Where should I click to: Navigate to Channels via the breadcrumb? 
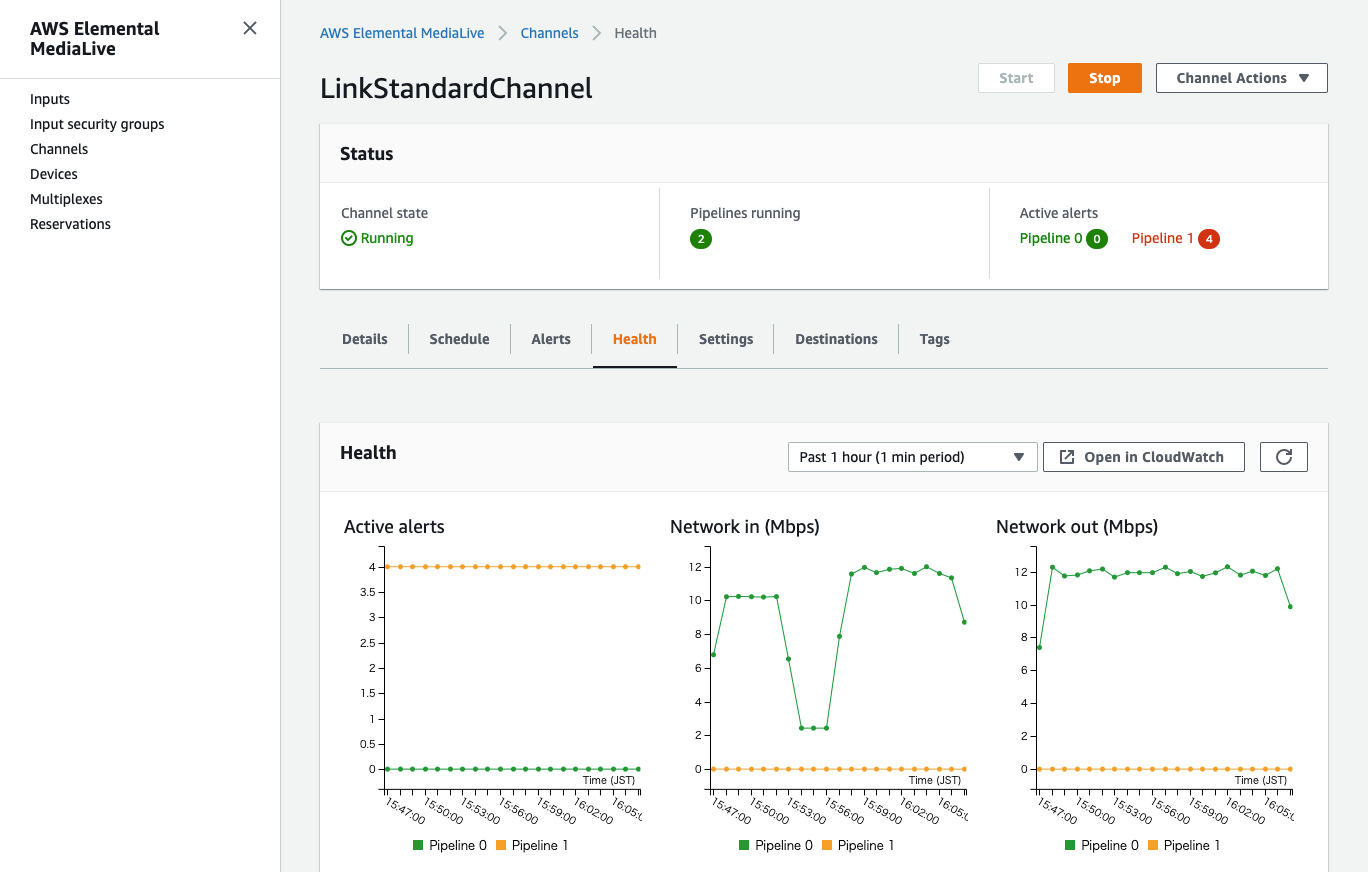(549, 32)
